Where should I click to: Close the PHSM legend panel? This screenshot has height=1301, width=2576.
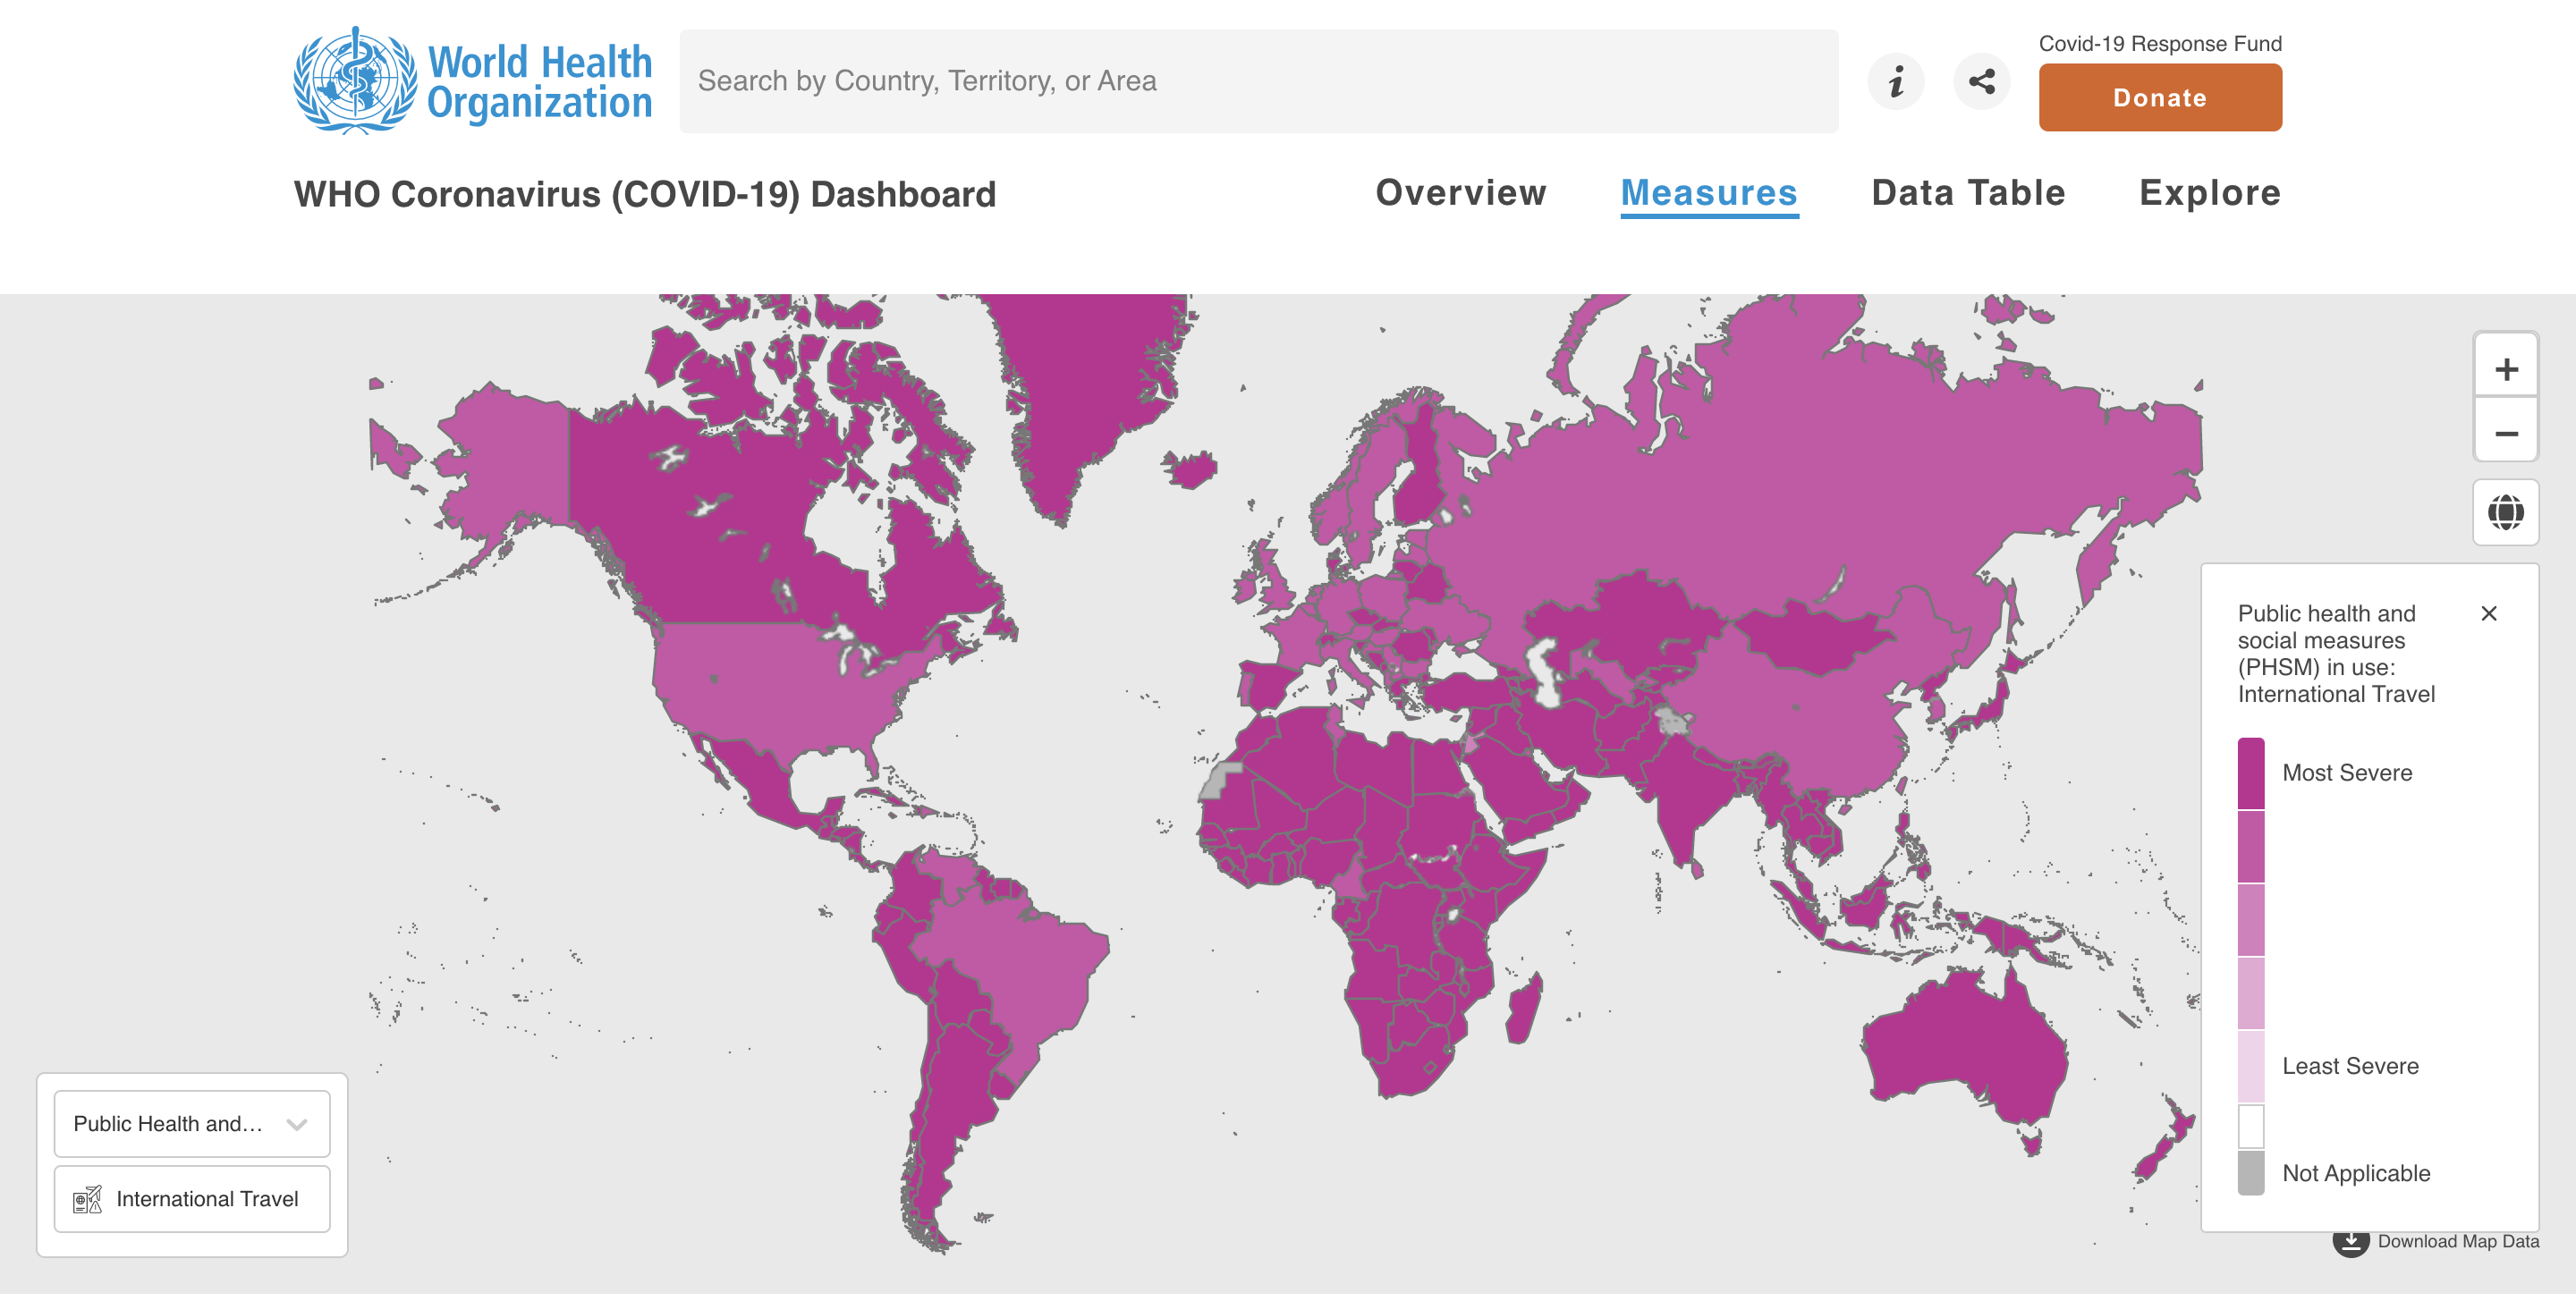tap(2488, 613)
